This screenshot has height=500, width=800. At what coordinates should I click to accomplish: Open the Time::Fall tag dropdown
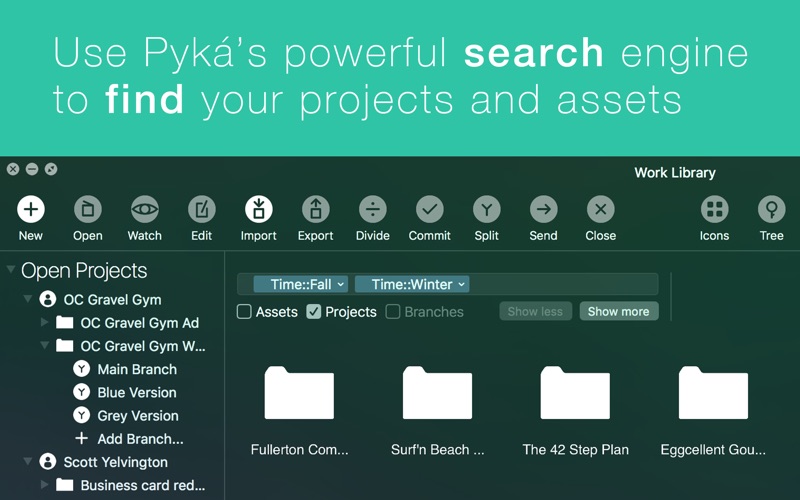(x=341, y=285)
